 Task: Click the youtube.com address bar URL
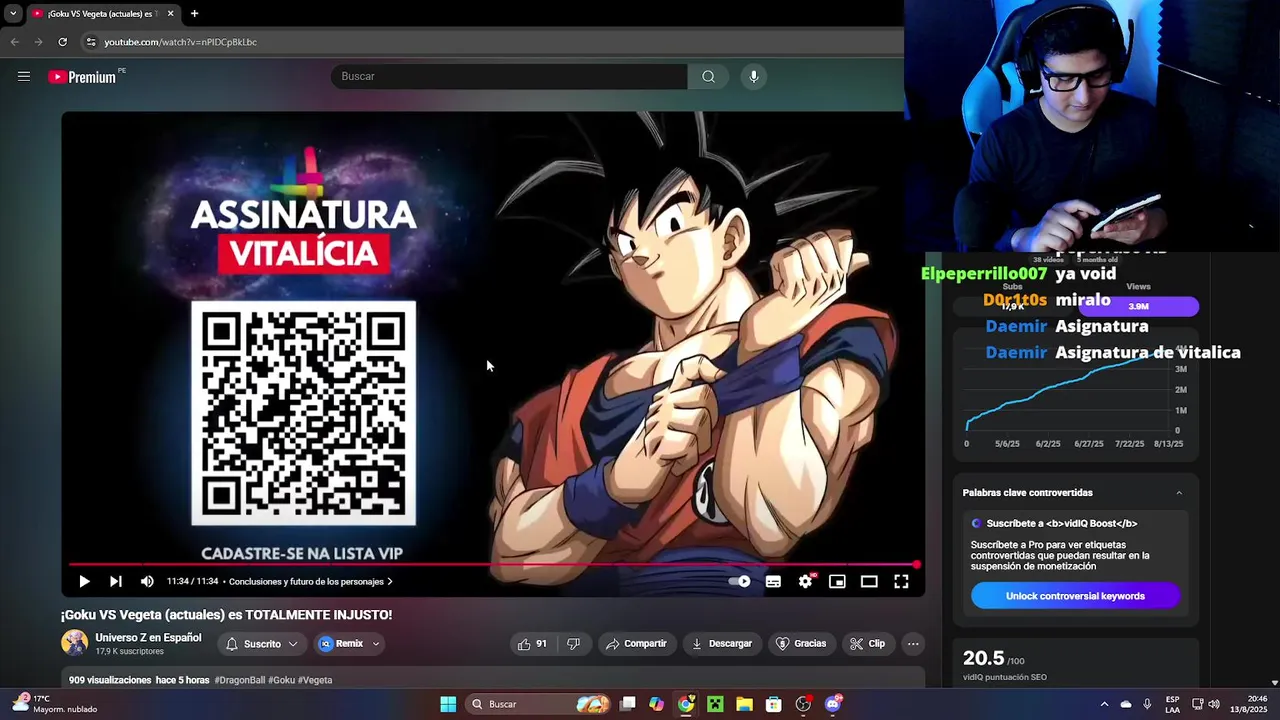pyautogui.click(x=181, y=42)
